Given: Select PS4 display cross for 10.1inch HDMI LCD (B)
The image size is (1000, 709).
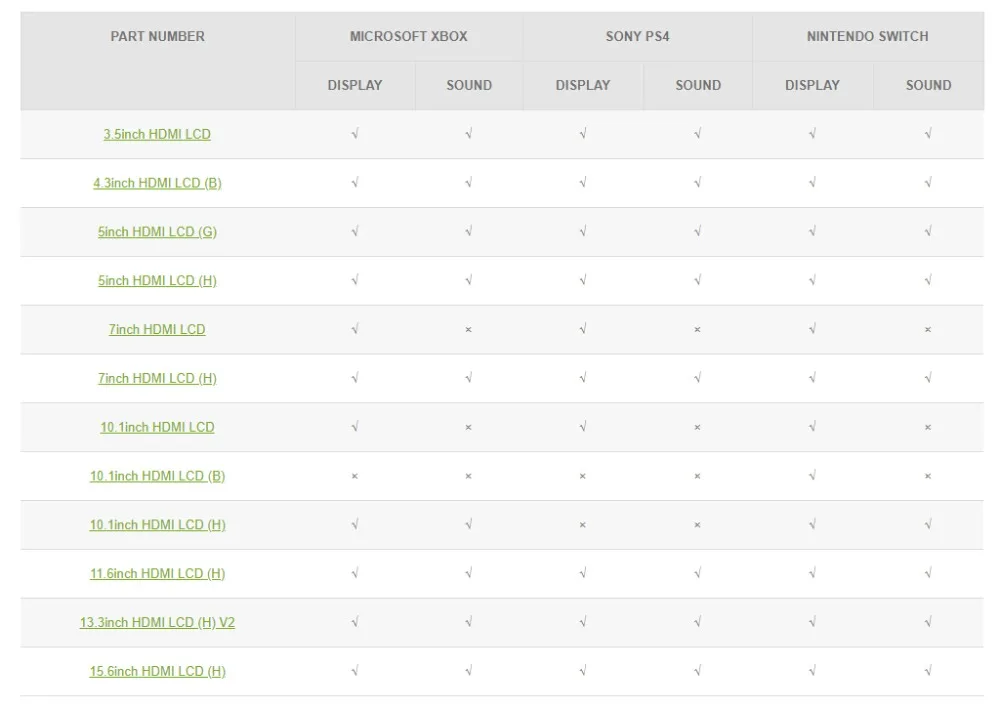Looking at the screenshot, I should 583,476.
